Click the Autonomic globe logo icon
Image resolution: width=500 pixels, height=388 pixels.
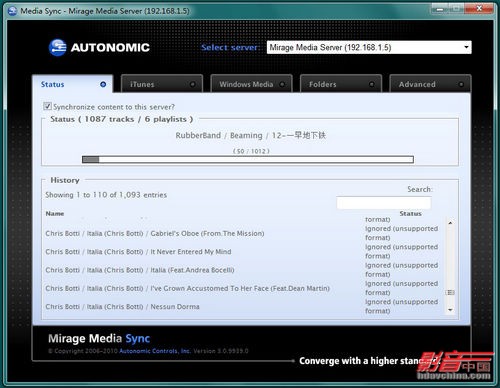57,47
